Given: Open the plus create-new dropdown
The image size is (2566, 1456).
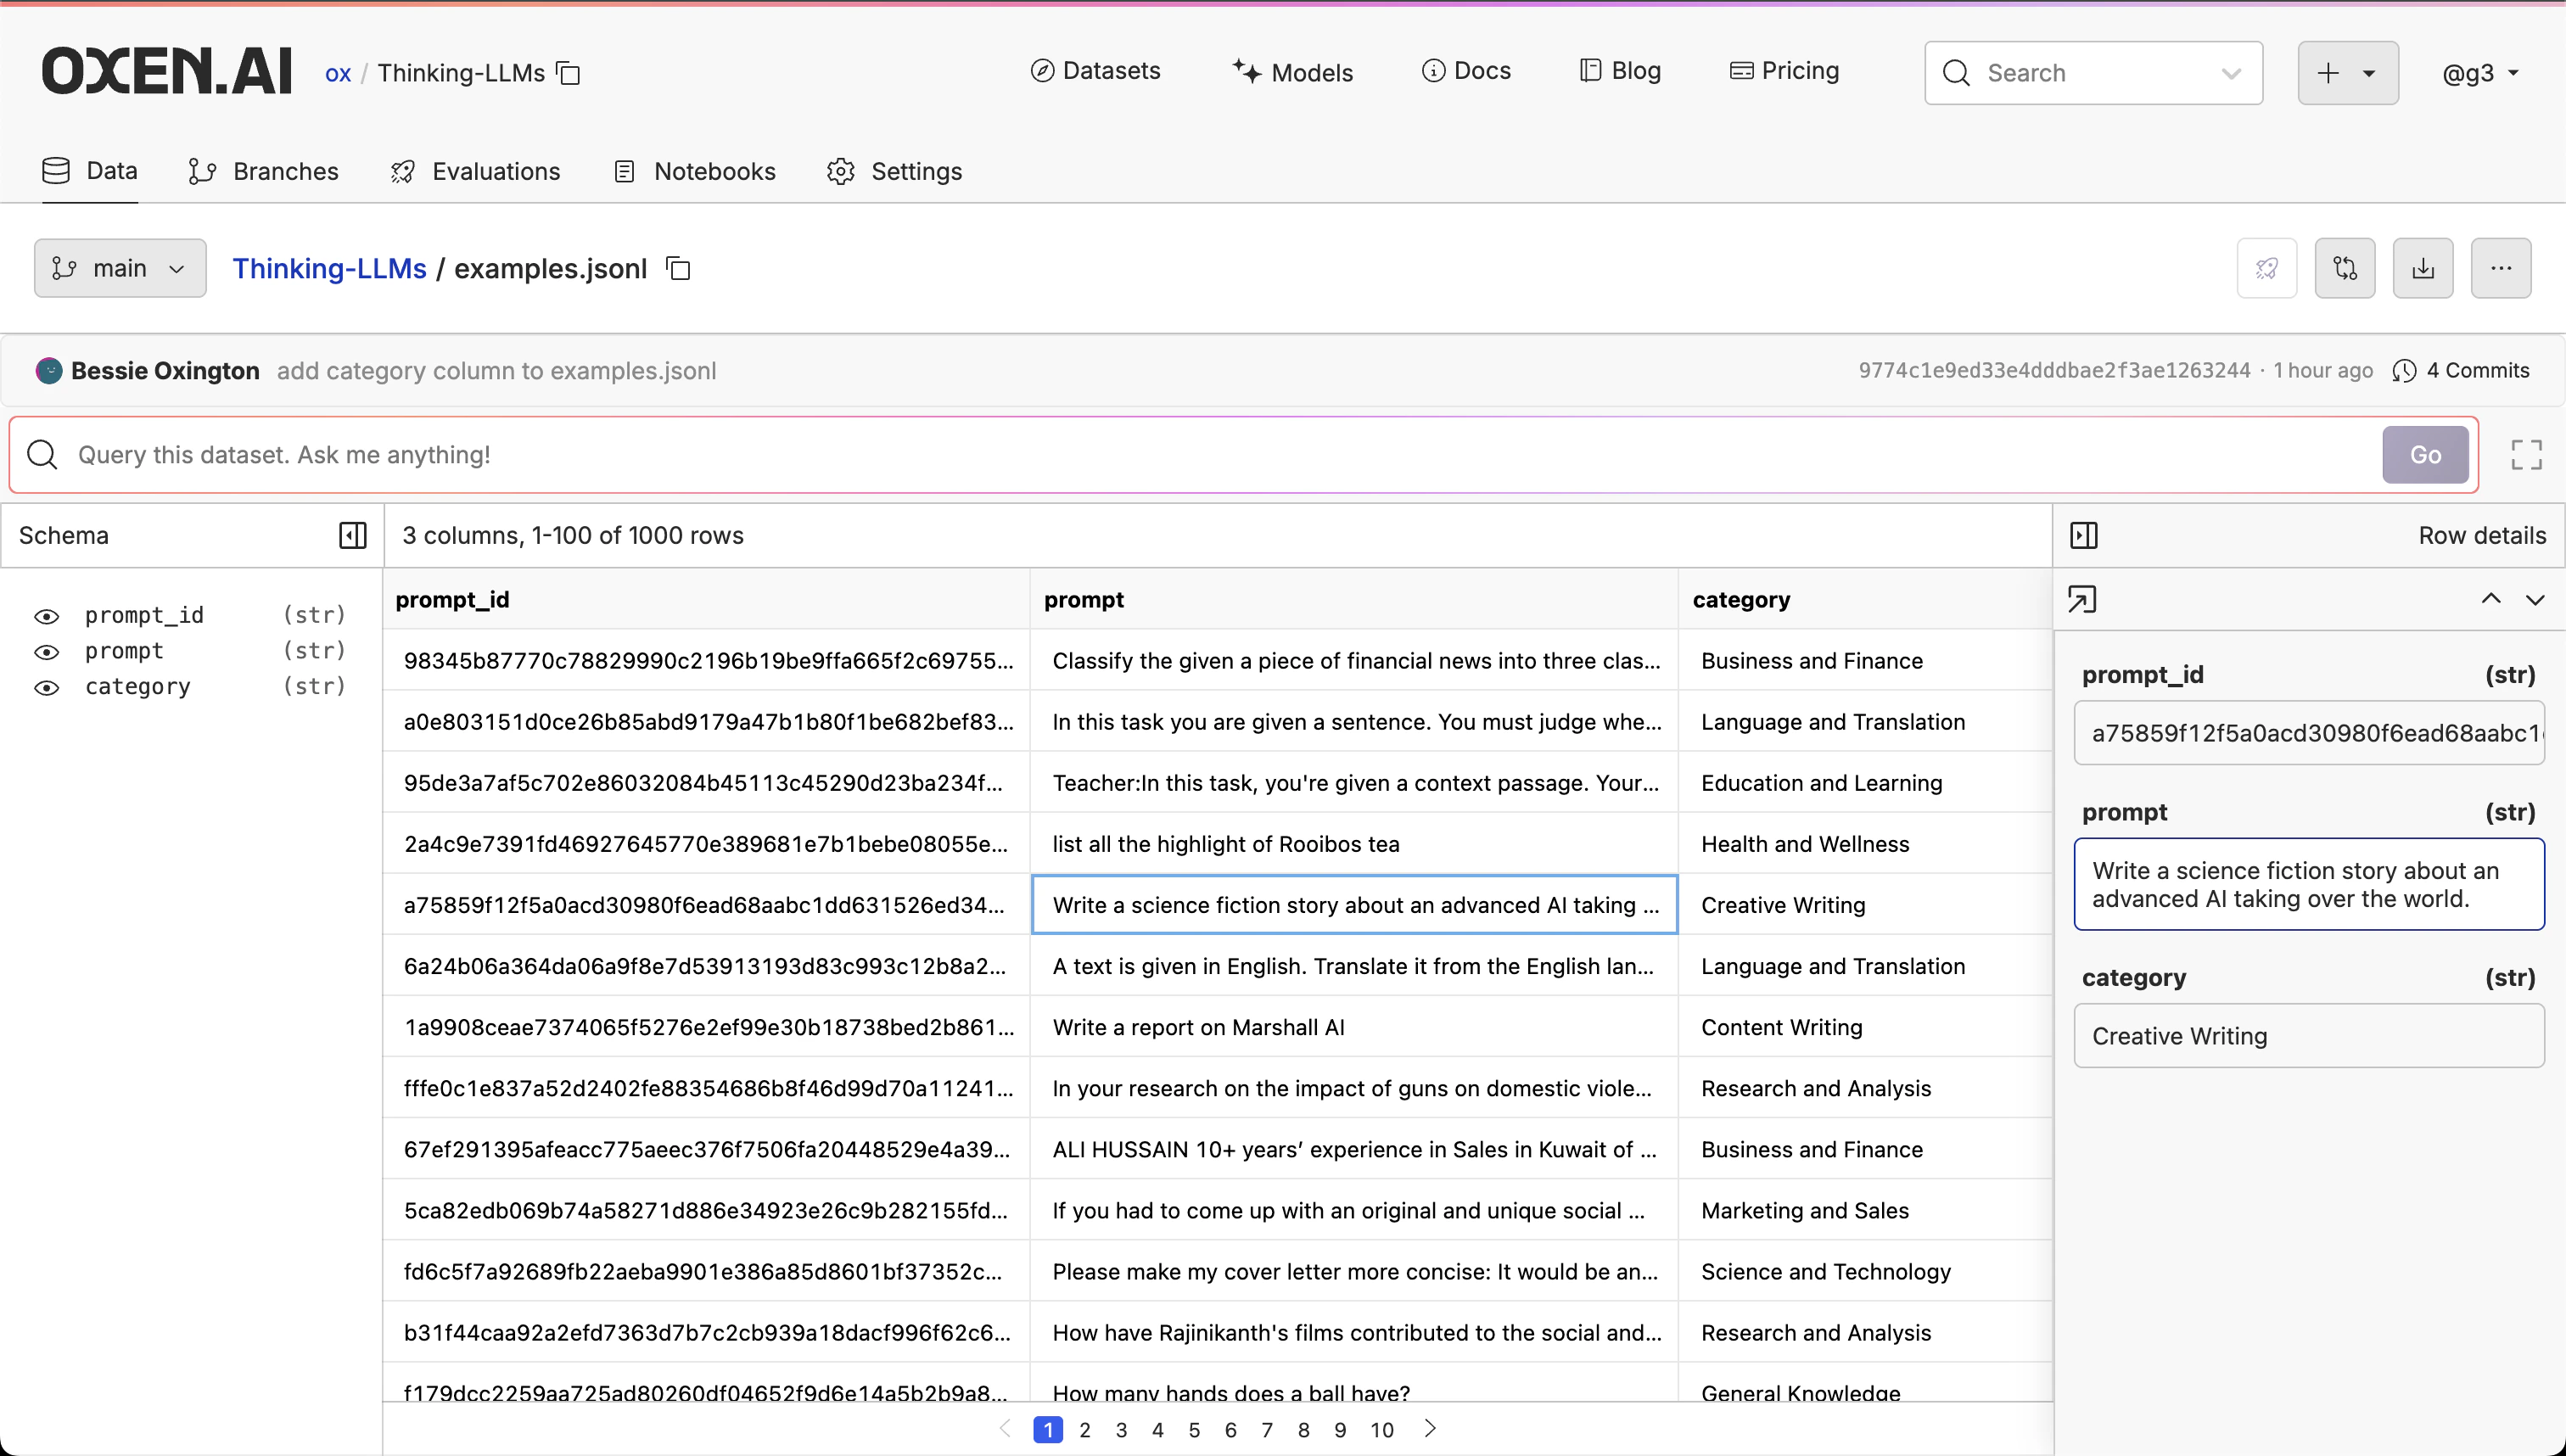Looking at the screenshot, I should [2347, 73].
